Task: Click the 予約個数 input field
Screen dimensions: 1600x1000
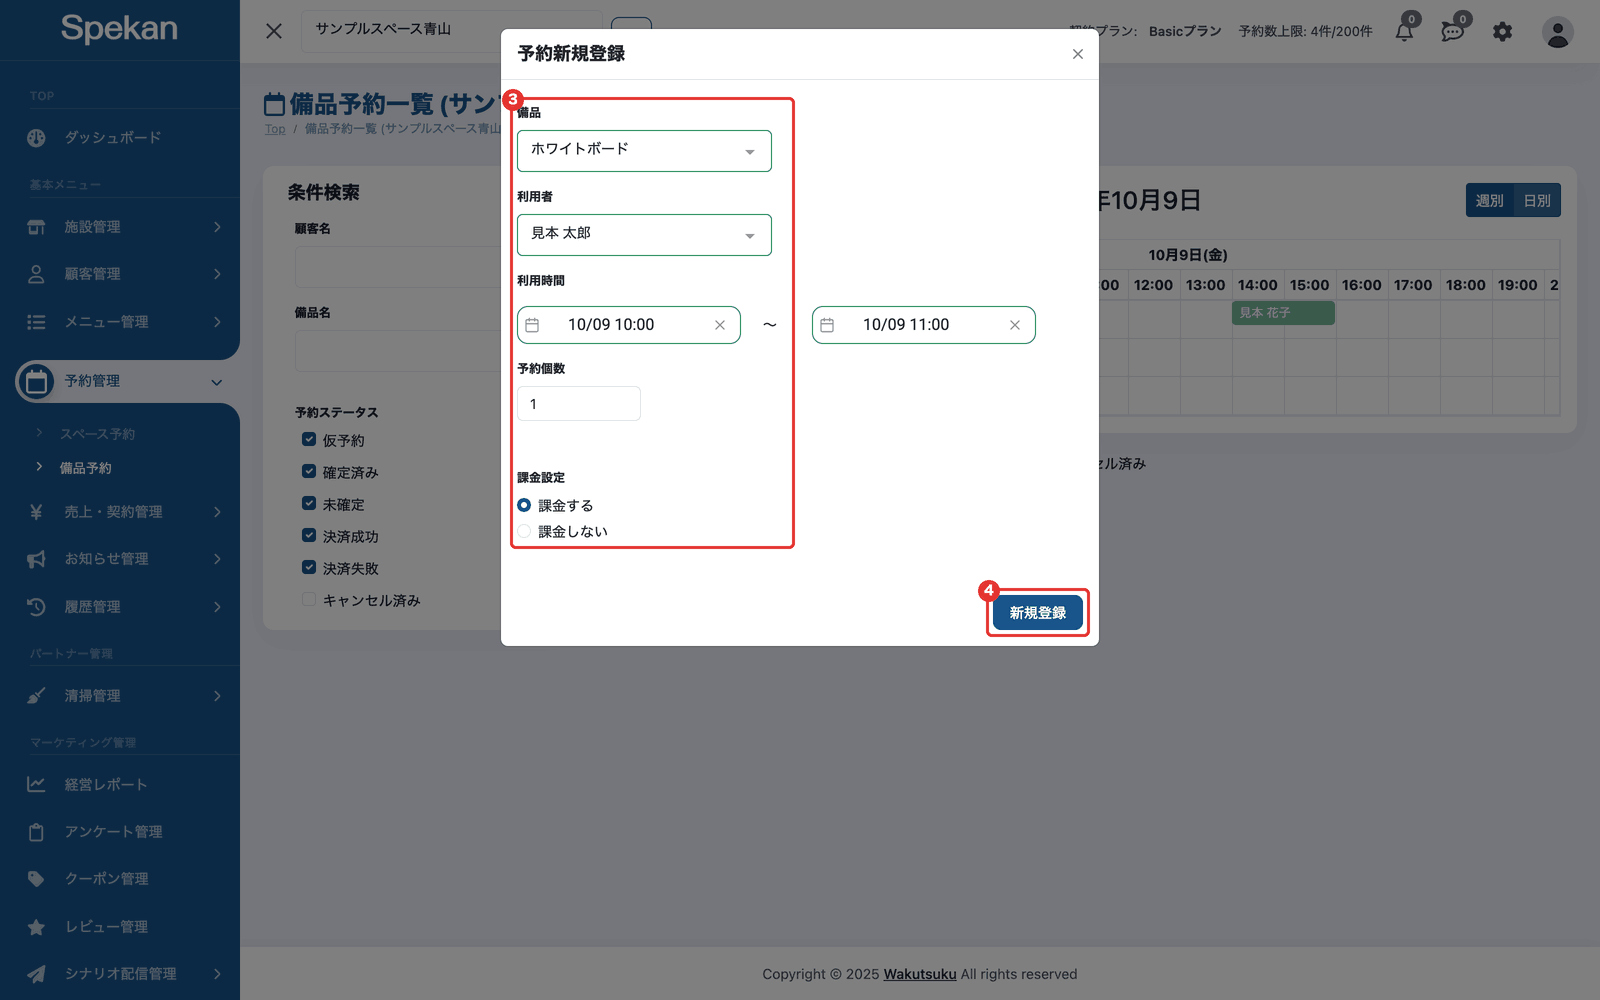Action: click(x=579, y=404)
